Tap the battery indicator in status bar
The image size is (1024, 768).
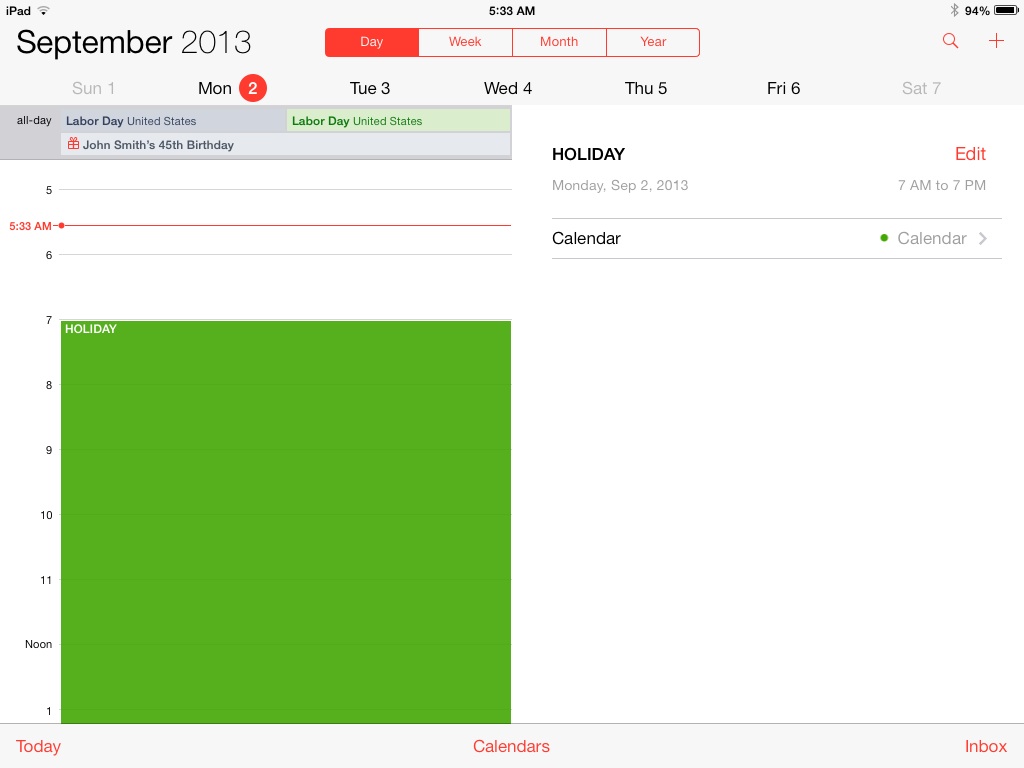[x=1006, y=10]
